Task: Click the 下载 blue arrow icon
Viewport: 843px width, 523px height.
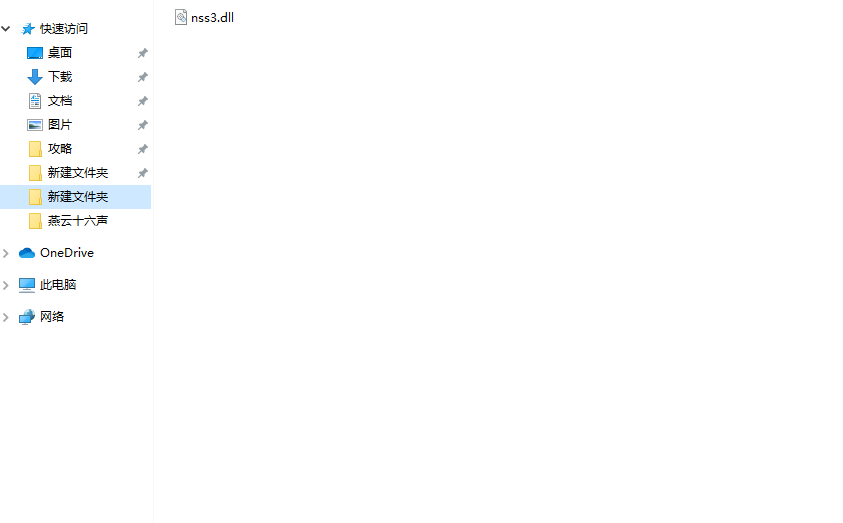Action: point(35,77)
